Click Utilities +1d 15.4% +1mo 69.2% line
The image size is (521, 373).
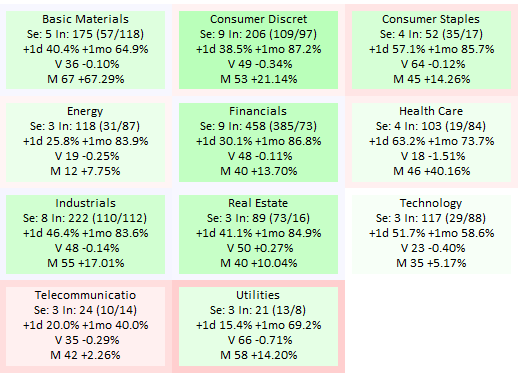pos(258,325)
